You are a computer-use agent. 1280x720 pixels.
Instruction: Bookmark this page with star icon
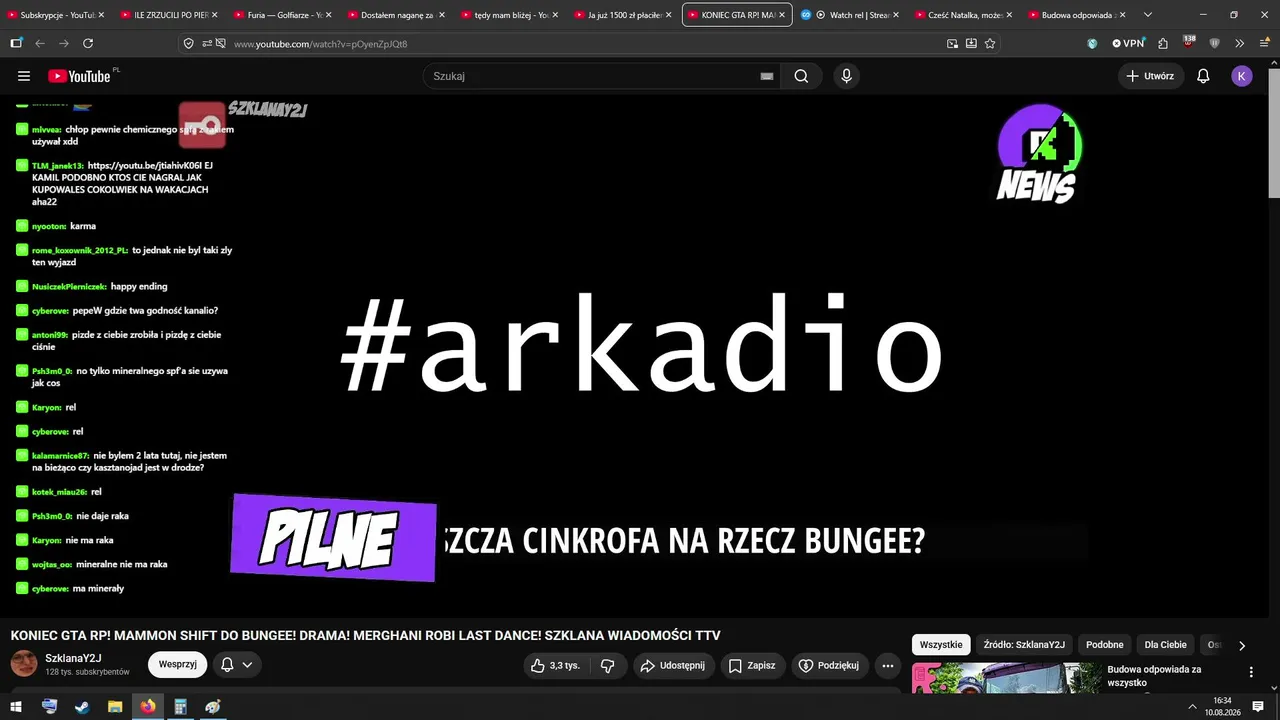tap(990, 44)
